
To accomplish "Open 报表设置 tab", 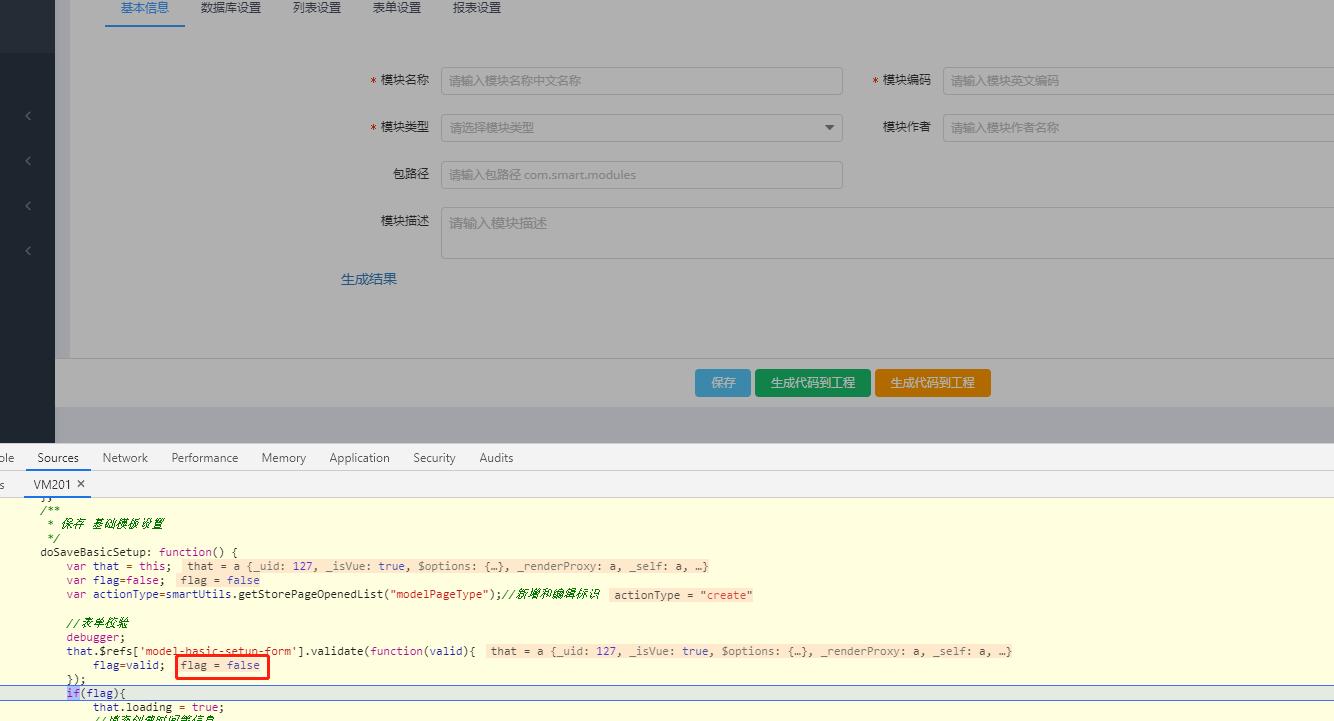I will pos(477,8).
